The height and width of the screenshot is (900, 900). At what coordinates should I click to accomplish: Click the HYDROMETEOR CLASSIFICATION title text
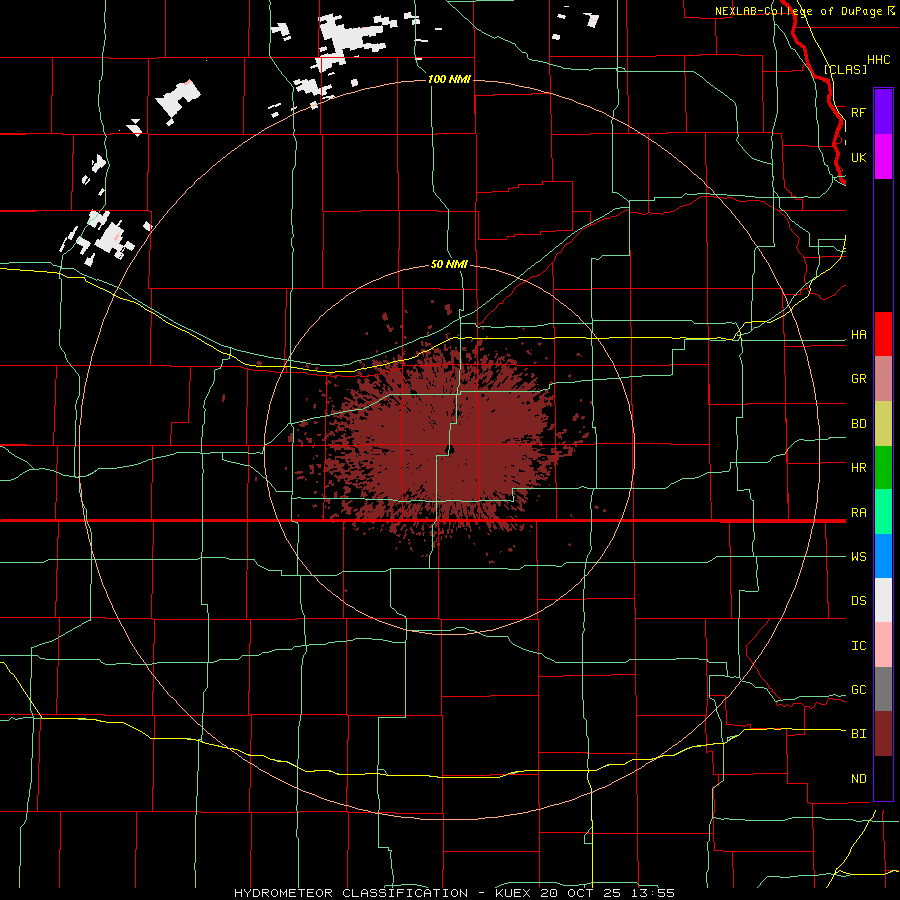[x=351, y=893]
